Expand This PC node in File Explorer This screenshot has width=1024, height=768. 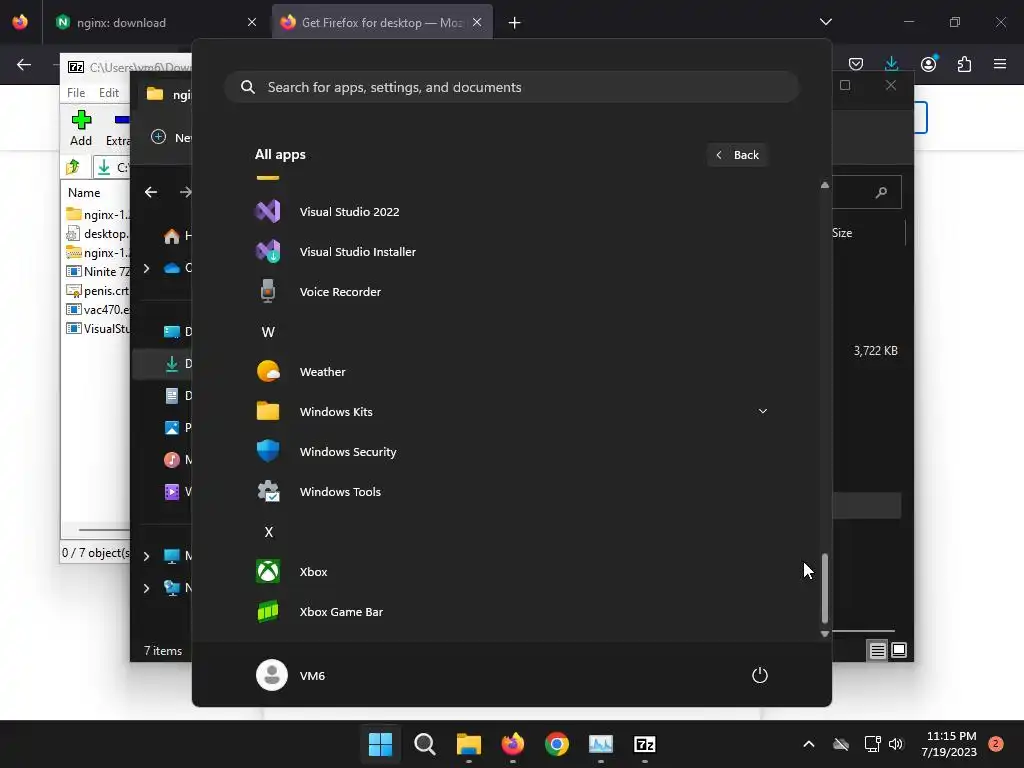pyautogui.click(x=146, y=556)
